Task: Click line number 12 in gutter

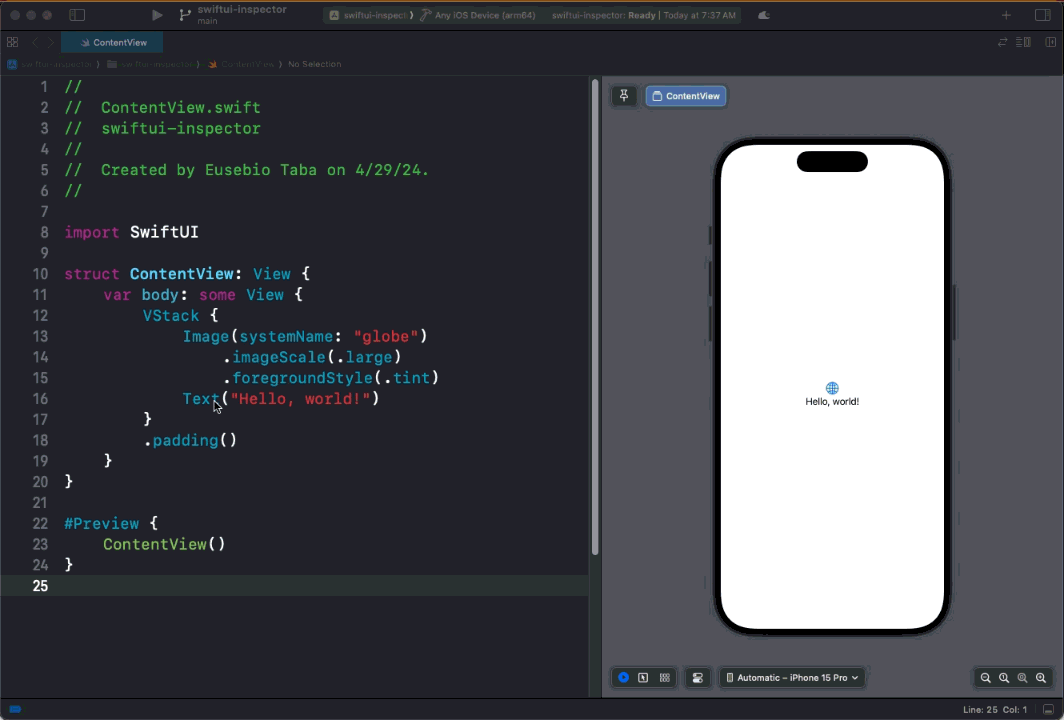Action: coord(40,316)
